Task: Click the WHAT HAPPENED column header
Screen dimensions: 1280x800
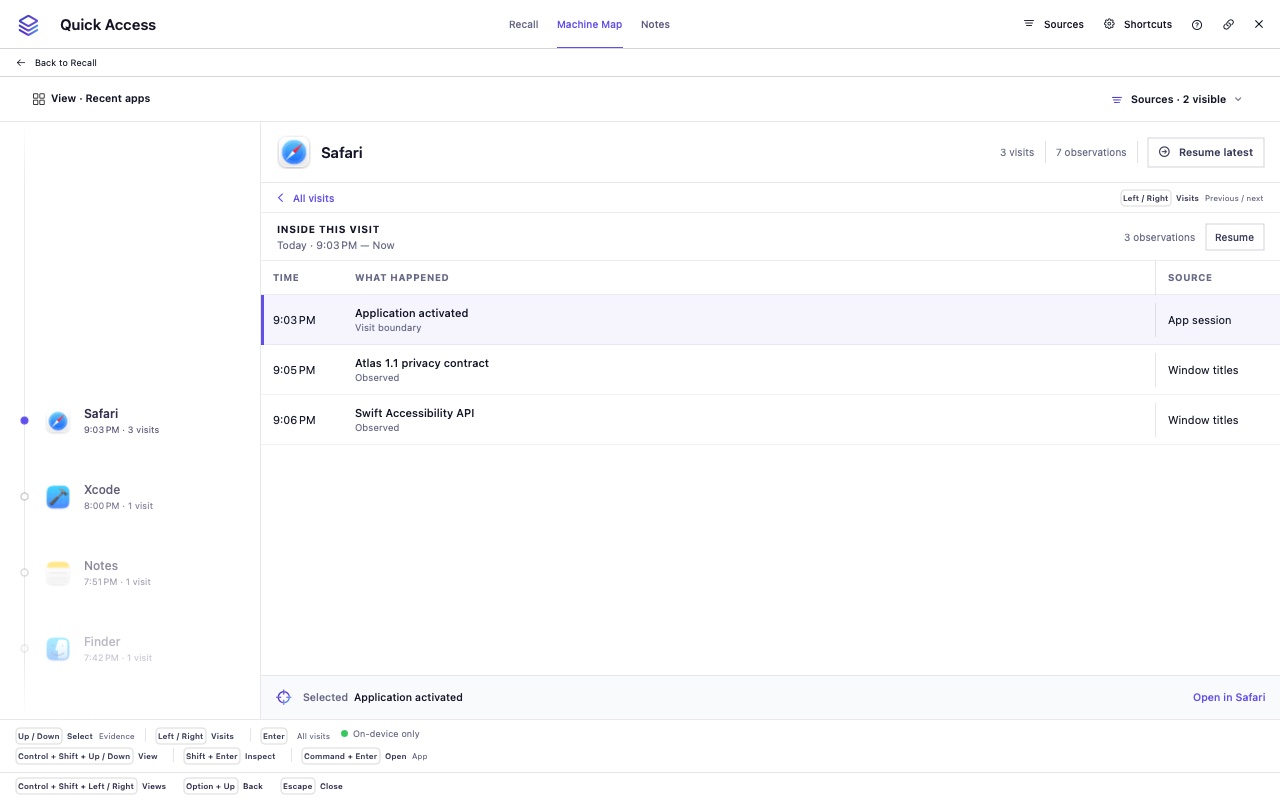Action: 402,278
